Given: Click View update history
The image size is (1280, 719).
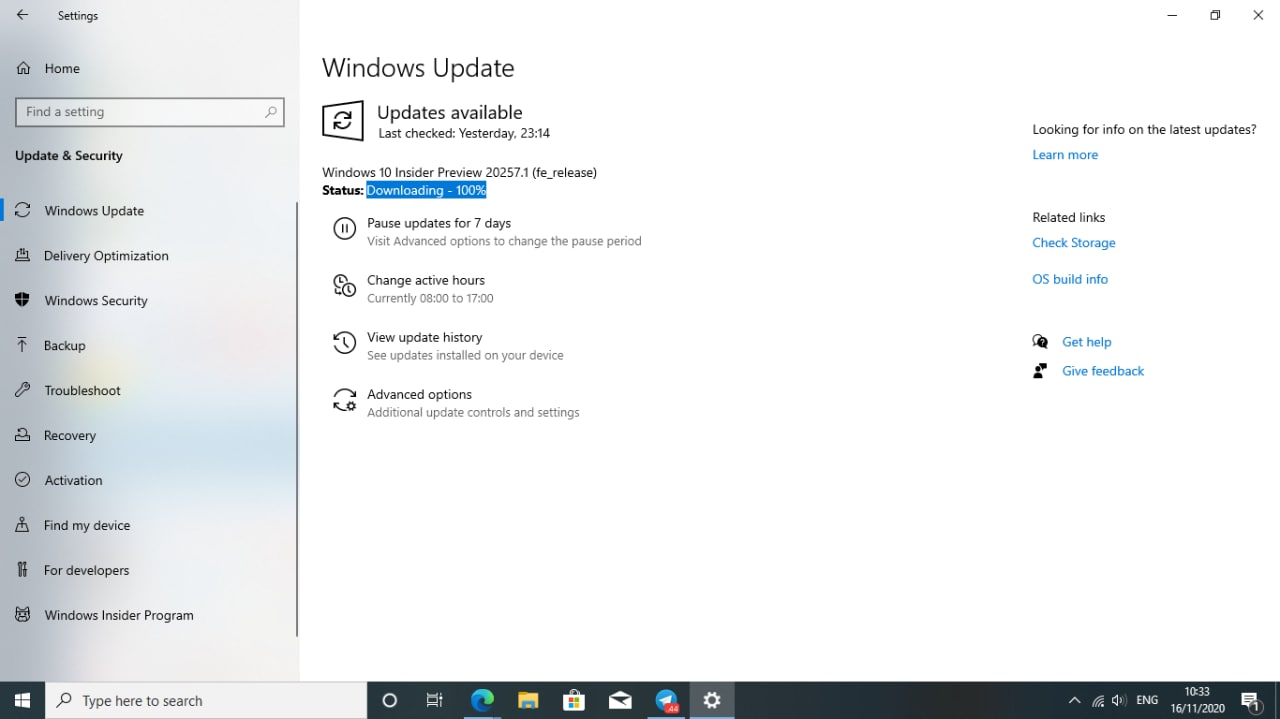Looking at the screenshot, I should (424, 337).
